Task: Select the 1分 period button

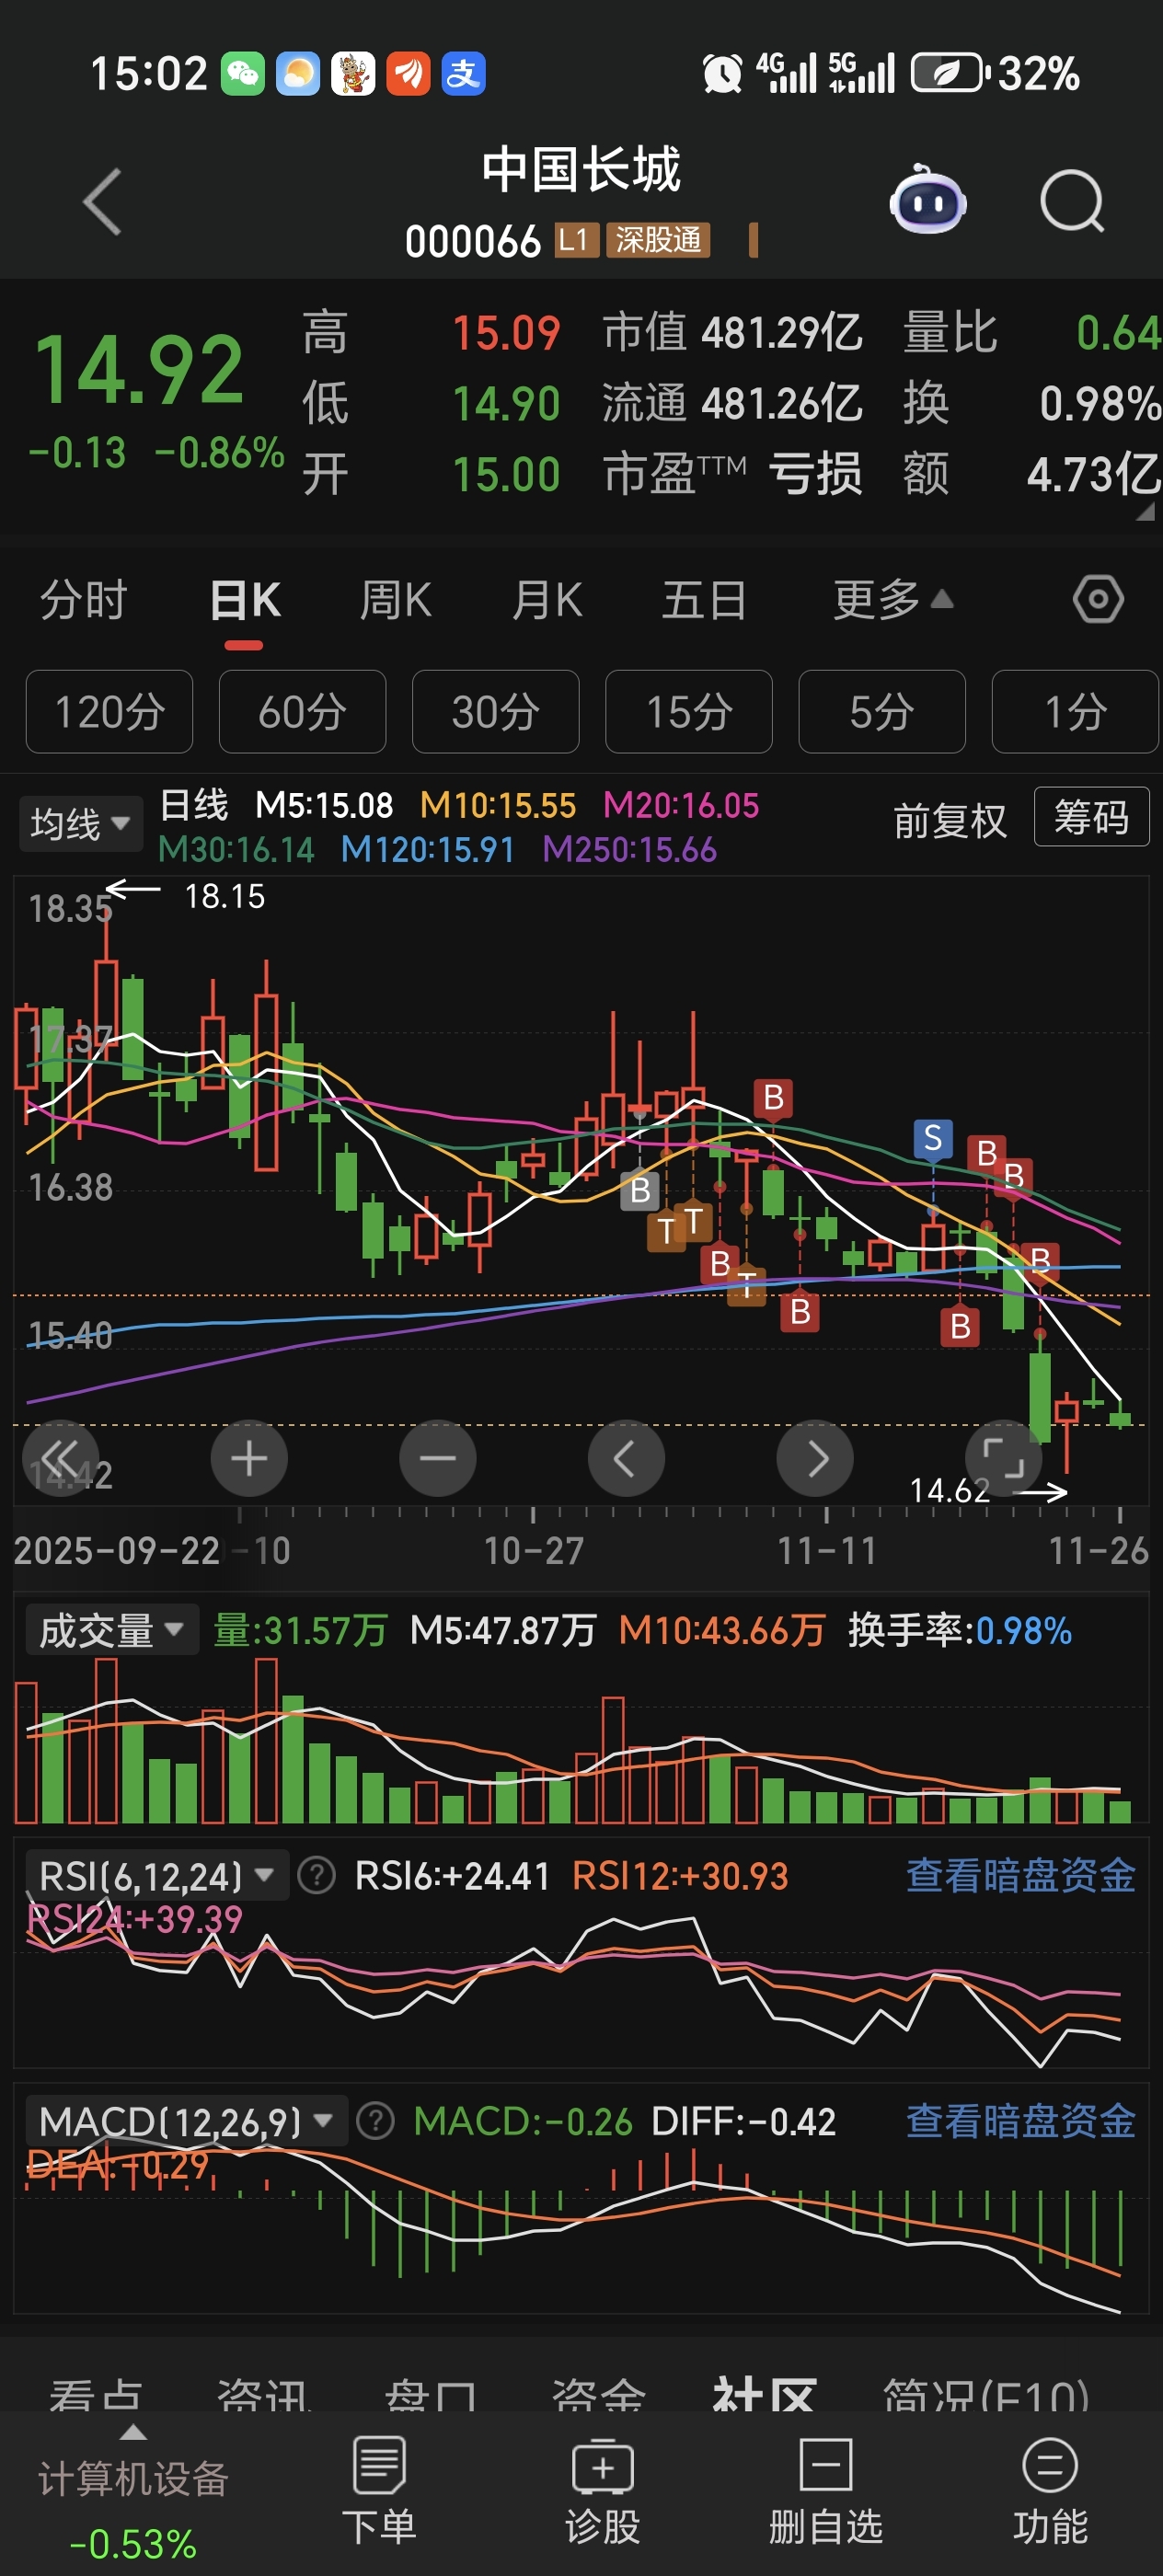Action: [1075, 712]
